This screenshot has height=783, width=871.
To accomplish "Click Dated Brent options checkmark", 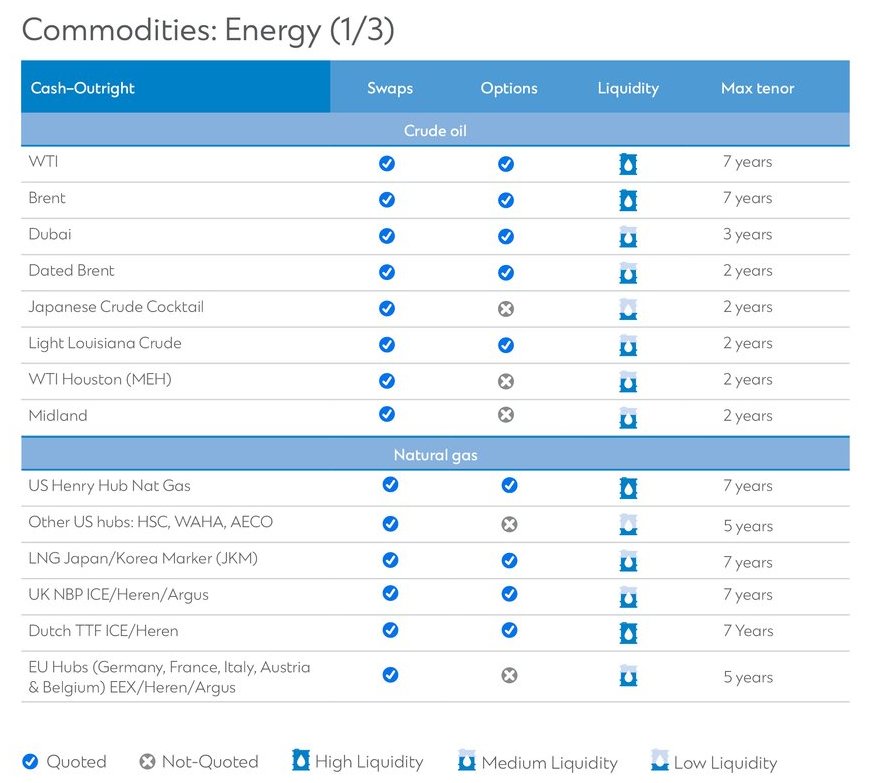I will [x=506, y=272].
